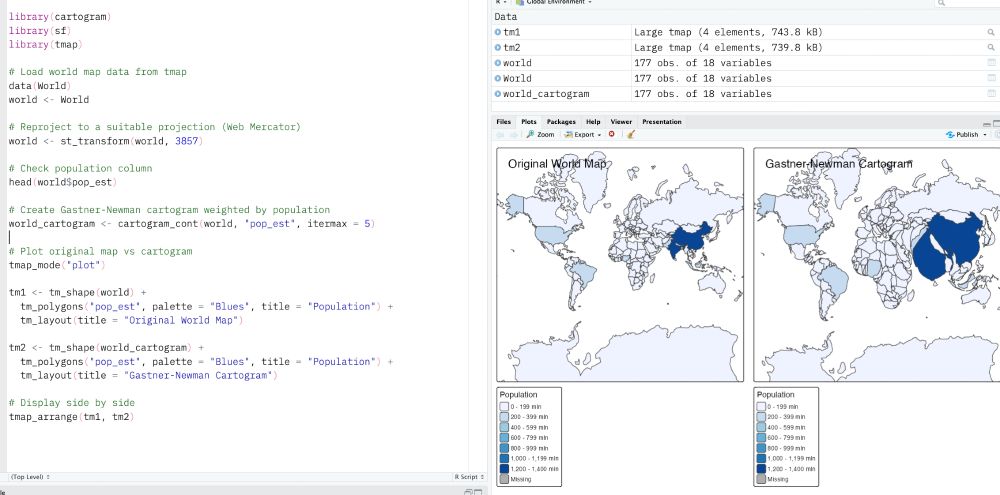Click the cartogram_cont code line
The width and height of the screenshot is (1000, 495).
[x=192, y=223]
